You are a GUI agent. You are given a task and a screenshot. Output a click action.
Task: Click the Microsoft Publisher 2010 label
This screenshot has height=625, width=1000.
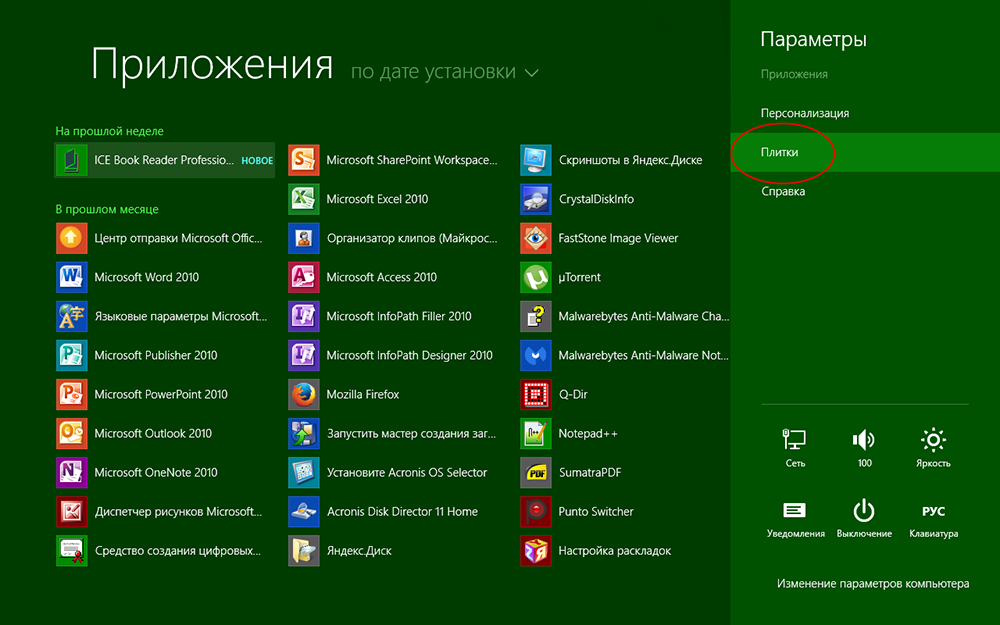156,355
